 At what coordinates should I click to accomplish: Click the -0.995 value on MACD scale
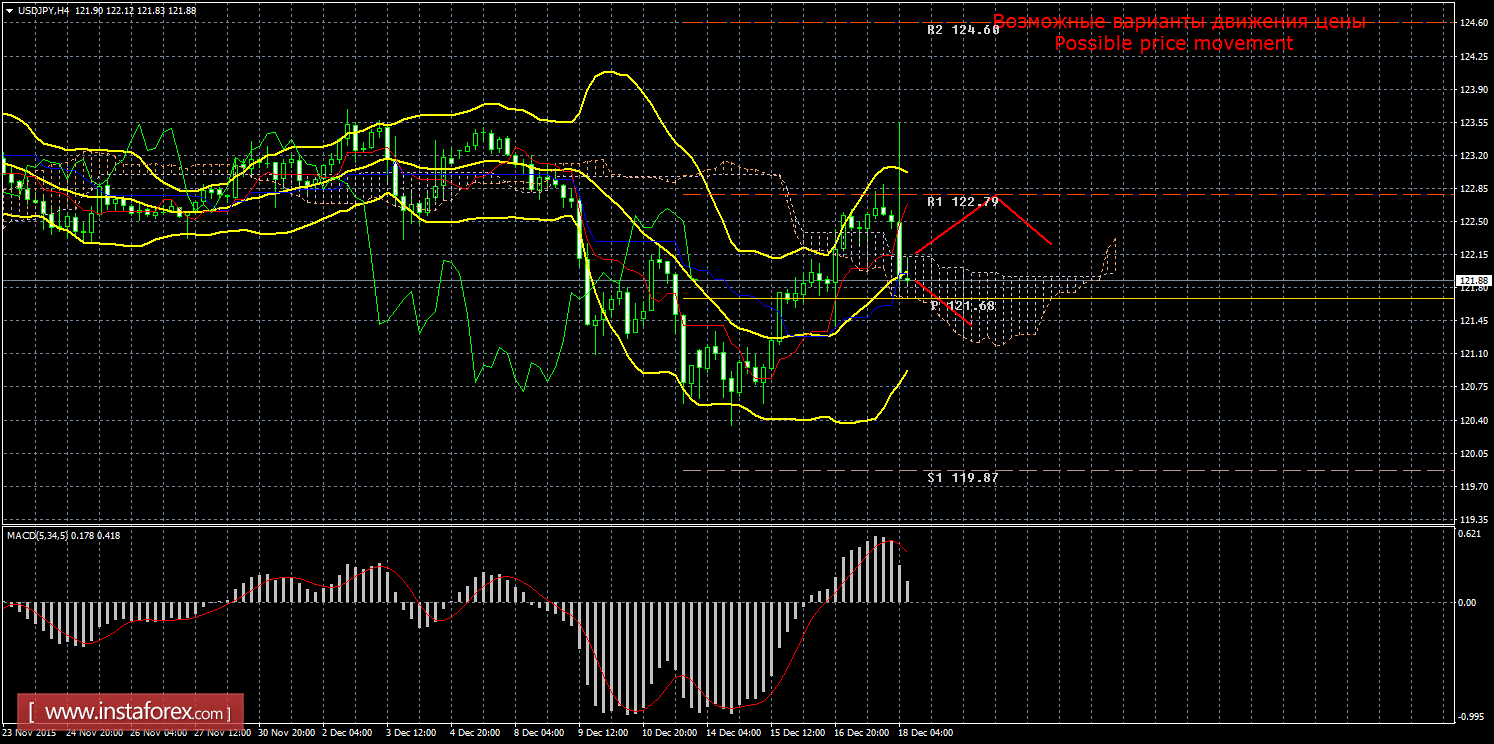pyautogui.click(x=1470, y=716)
